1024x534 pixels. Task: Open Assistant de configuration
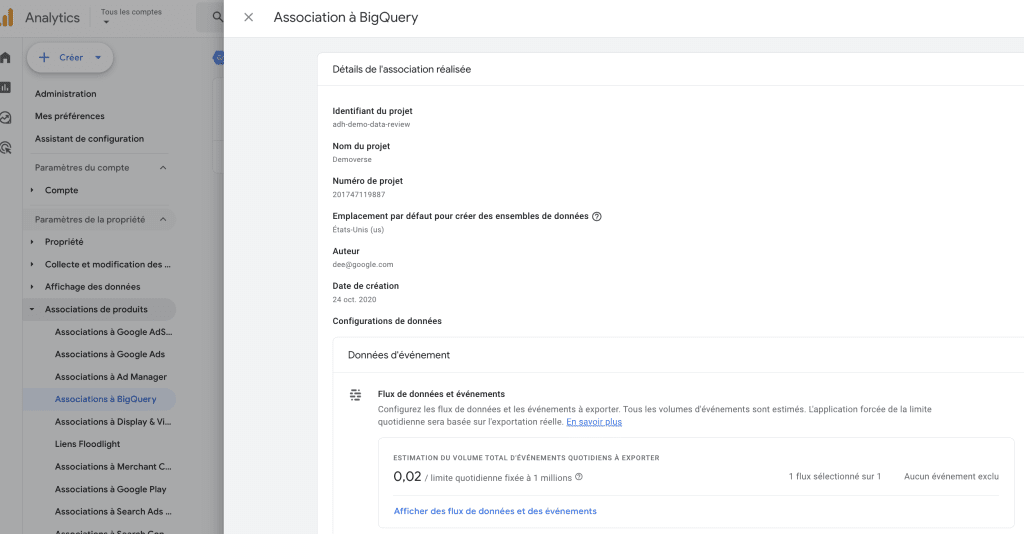coord(89,139)
